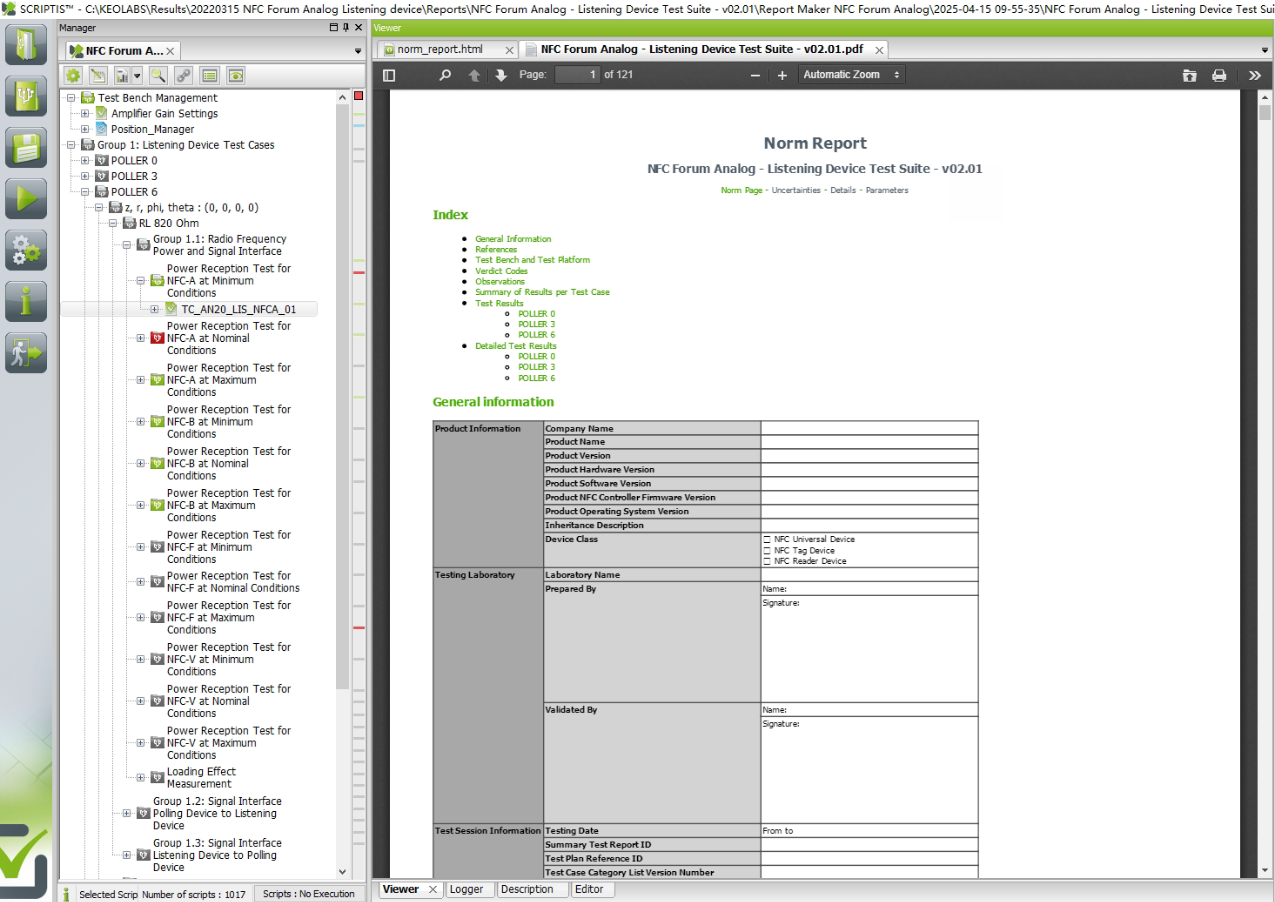Open the Automatic Zoom dropdown
The width and height of the screenshot is (1275, 902).
(x=852, y=75)
